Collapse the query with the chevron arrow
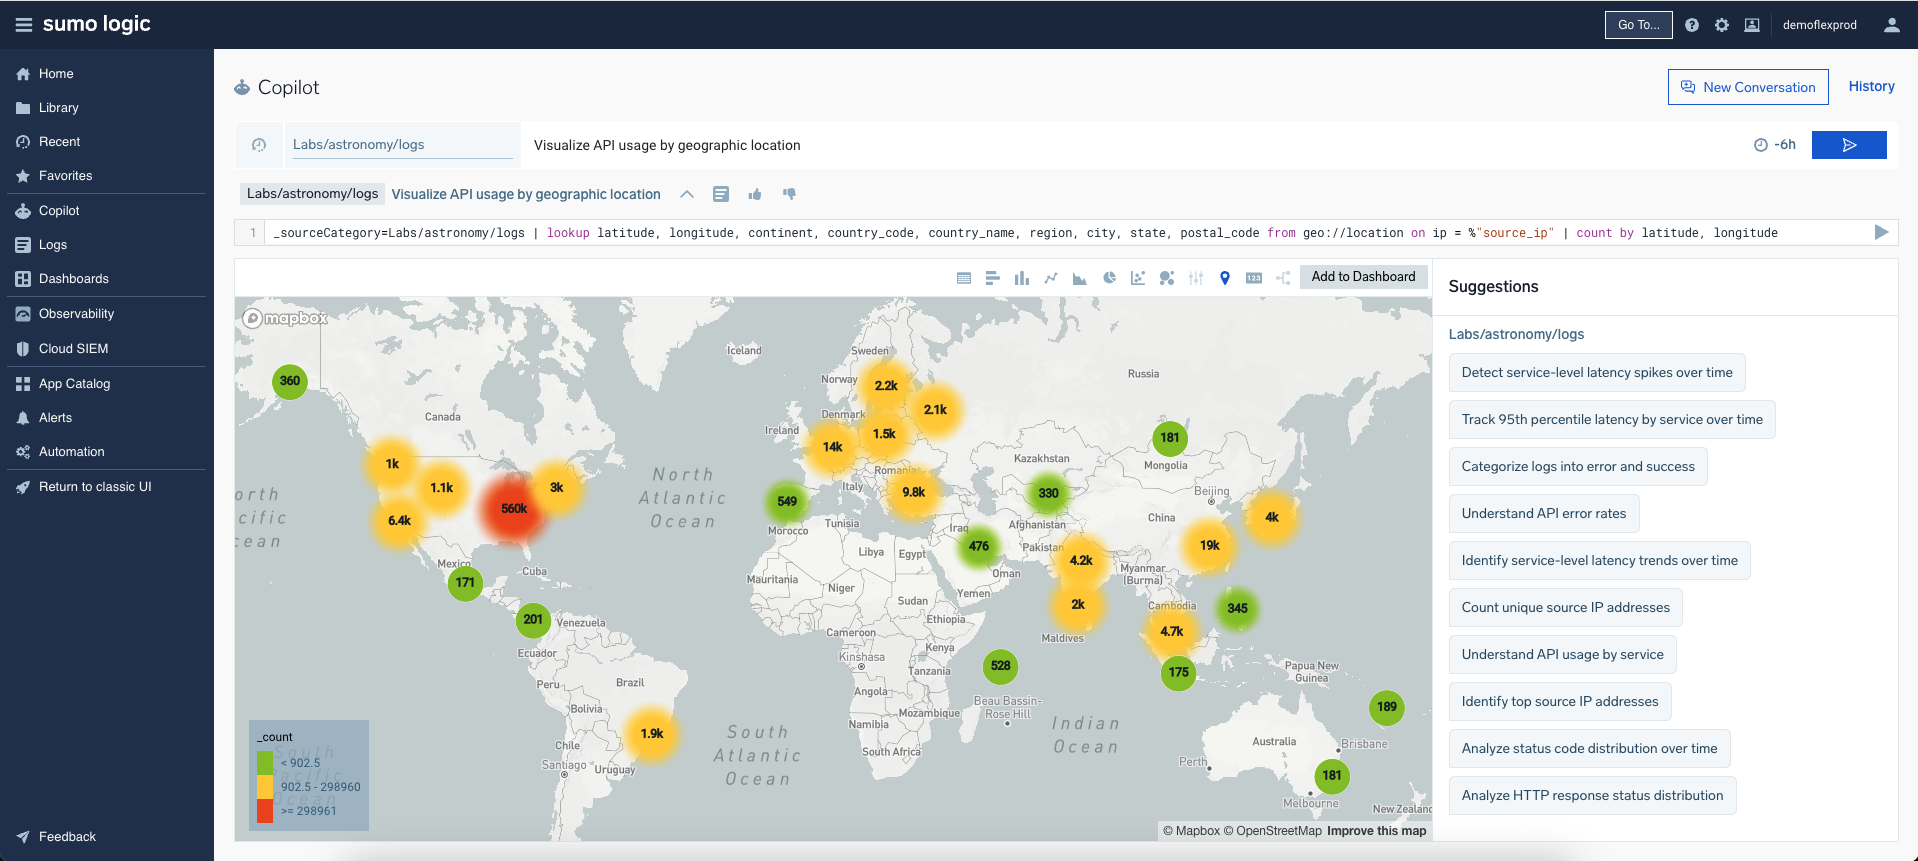The image size is (1918, 861). coord(687,194)
